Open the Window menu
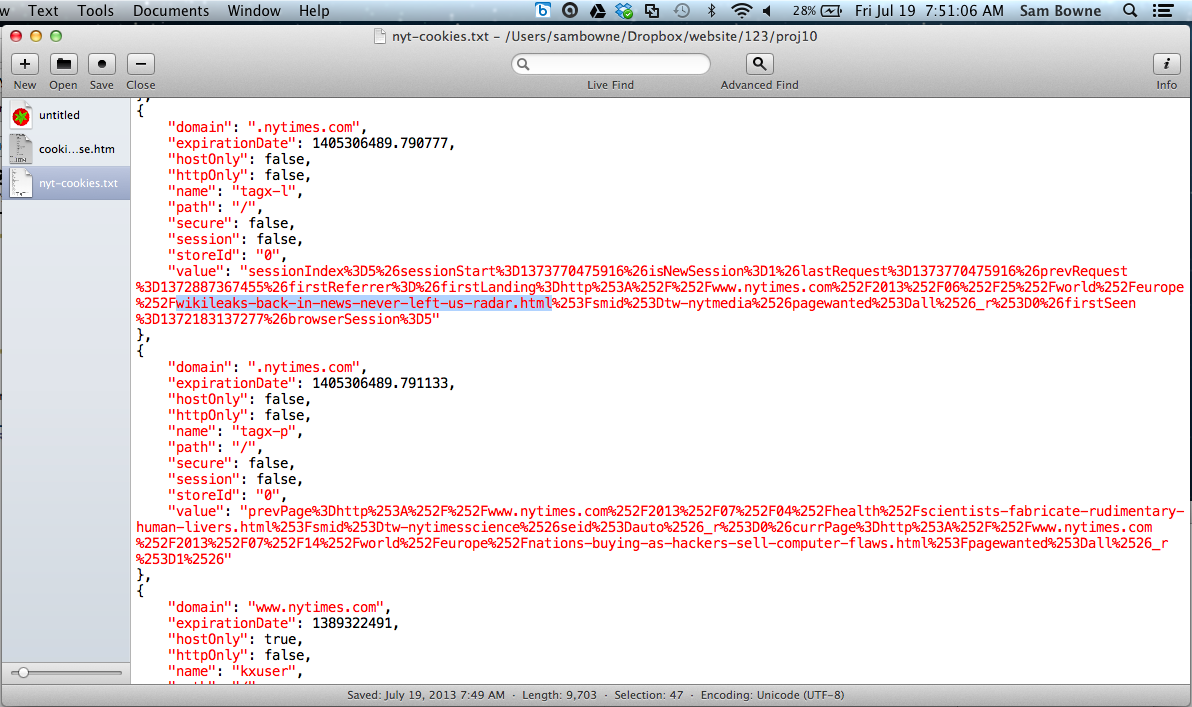This screenshot has width=1192, height=707. point(254,11)
